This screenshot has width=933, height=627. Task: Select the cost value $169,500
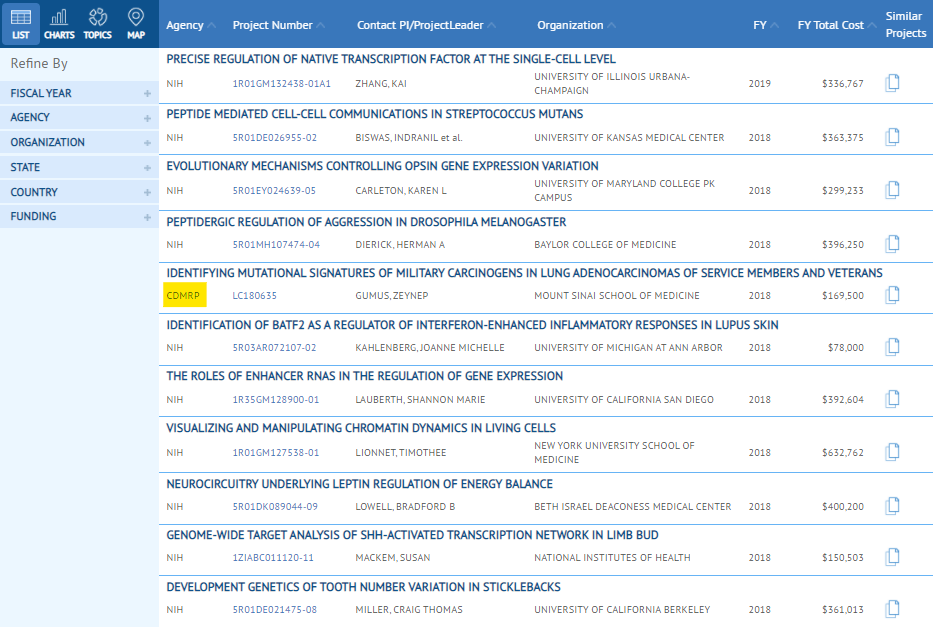[x=843, y=296]
